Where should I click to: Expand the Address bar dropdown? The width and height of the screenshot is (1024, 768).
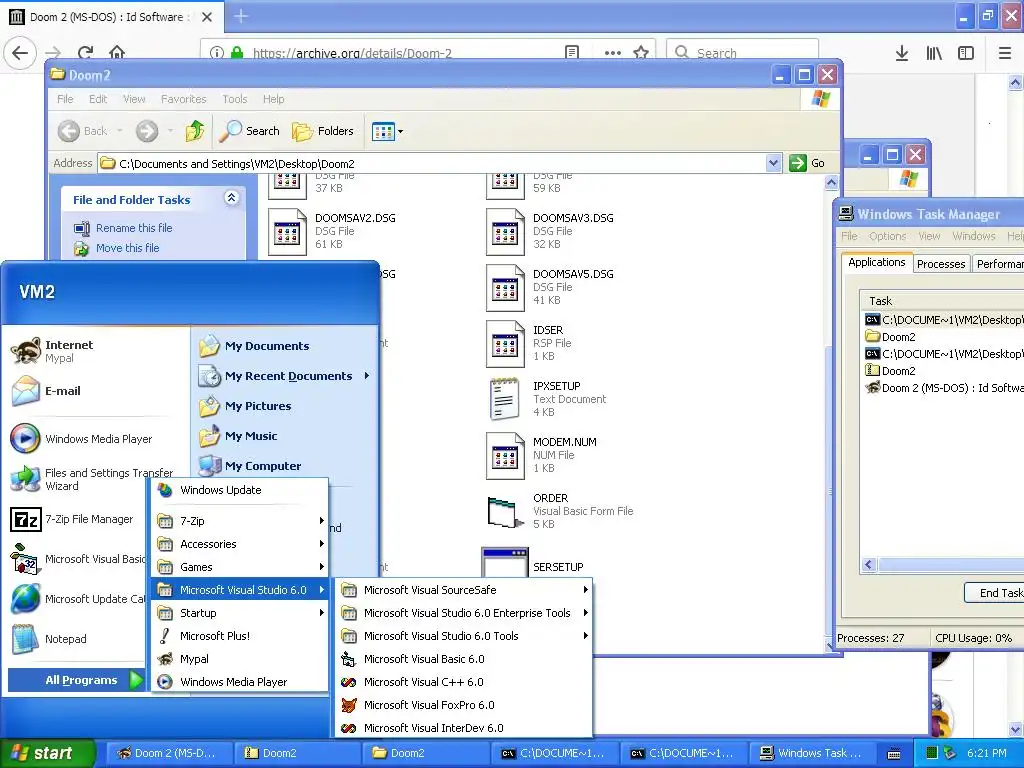tap(773, 163)
